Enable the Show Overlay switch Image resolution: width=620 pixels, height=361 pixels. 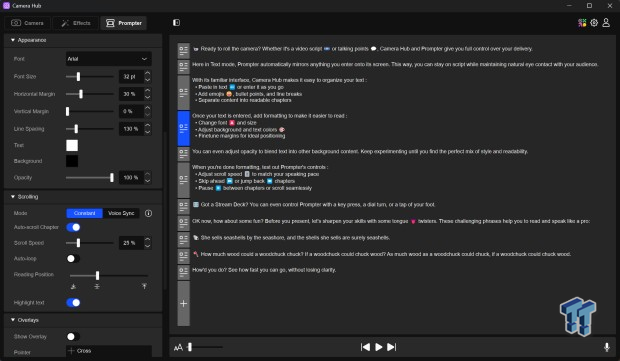pyautogui.click(x=73, y=336)
